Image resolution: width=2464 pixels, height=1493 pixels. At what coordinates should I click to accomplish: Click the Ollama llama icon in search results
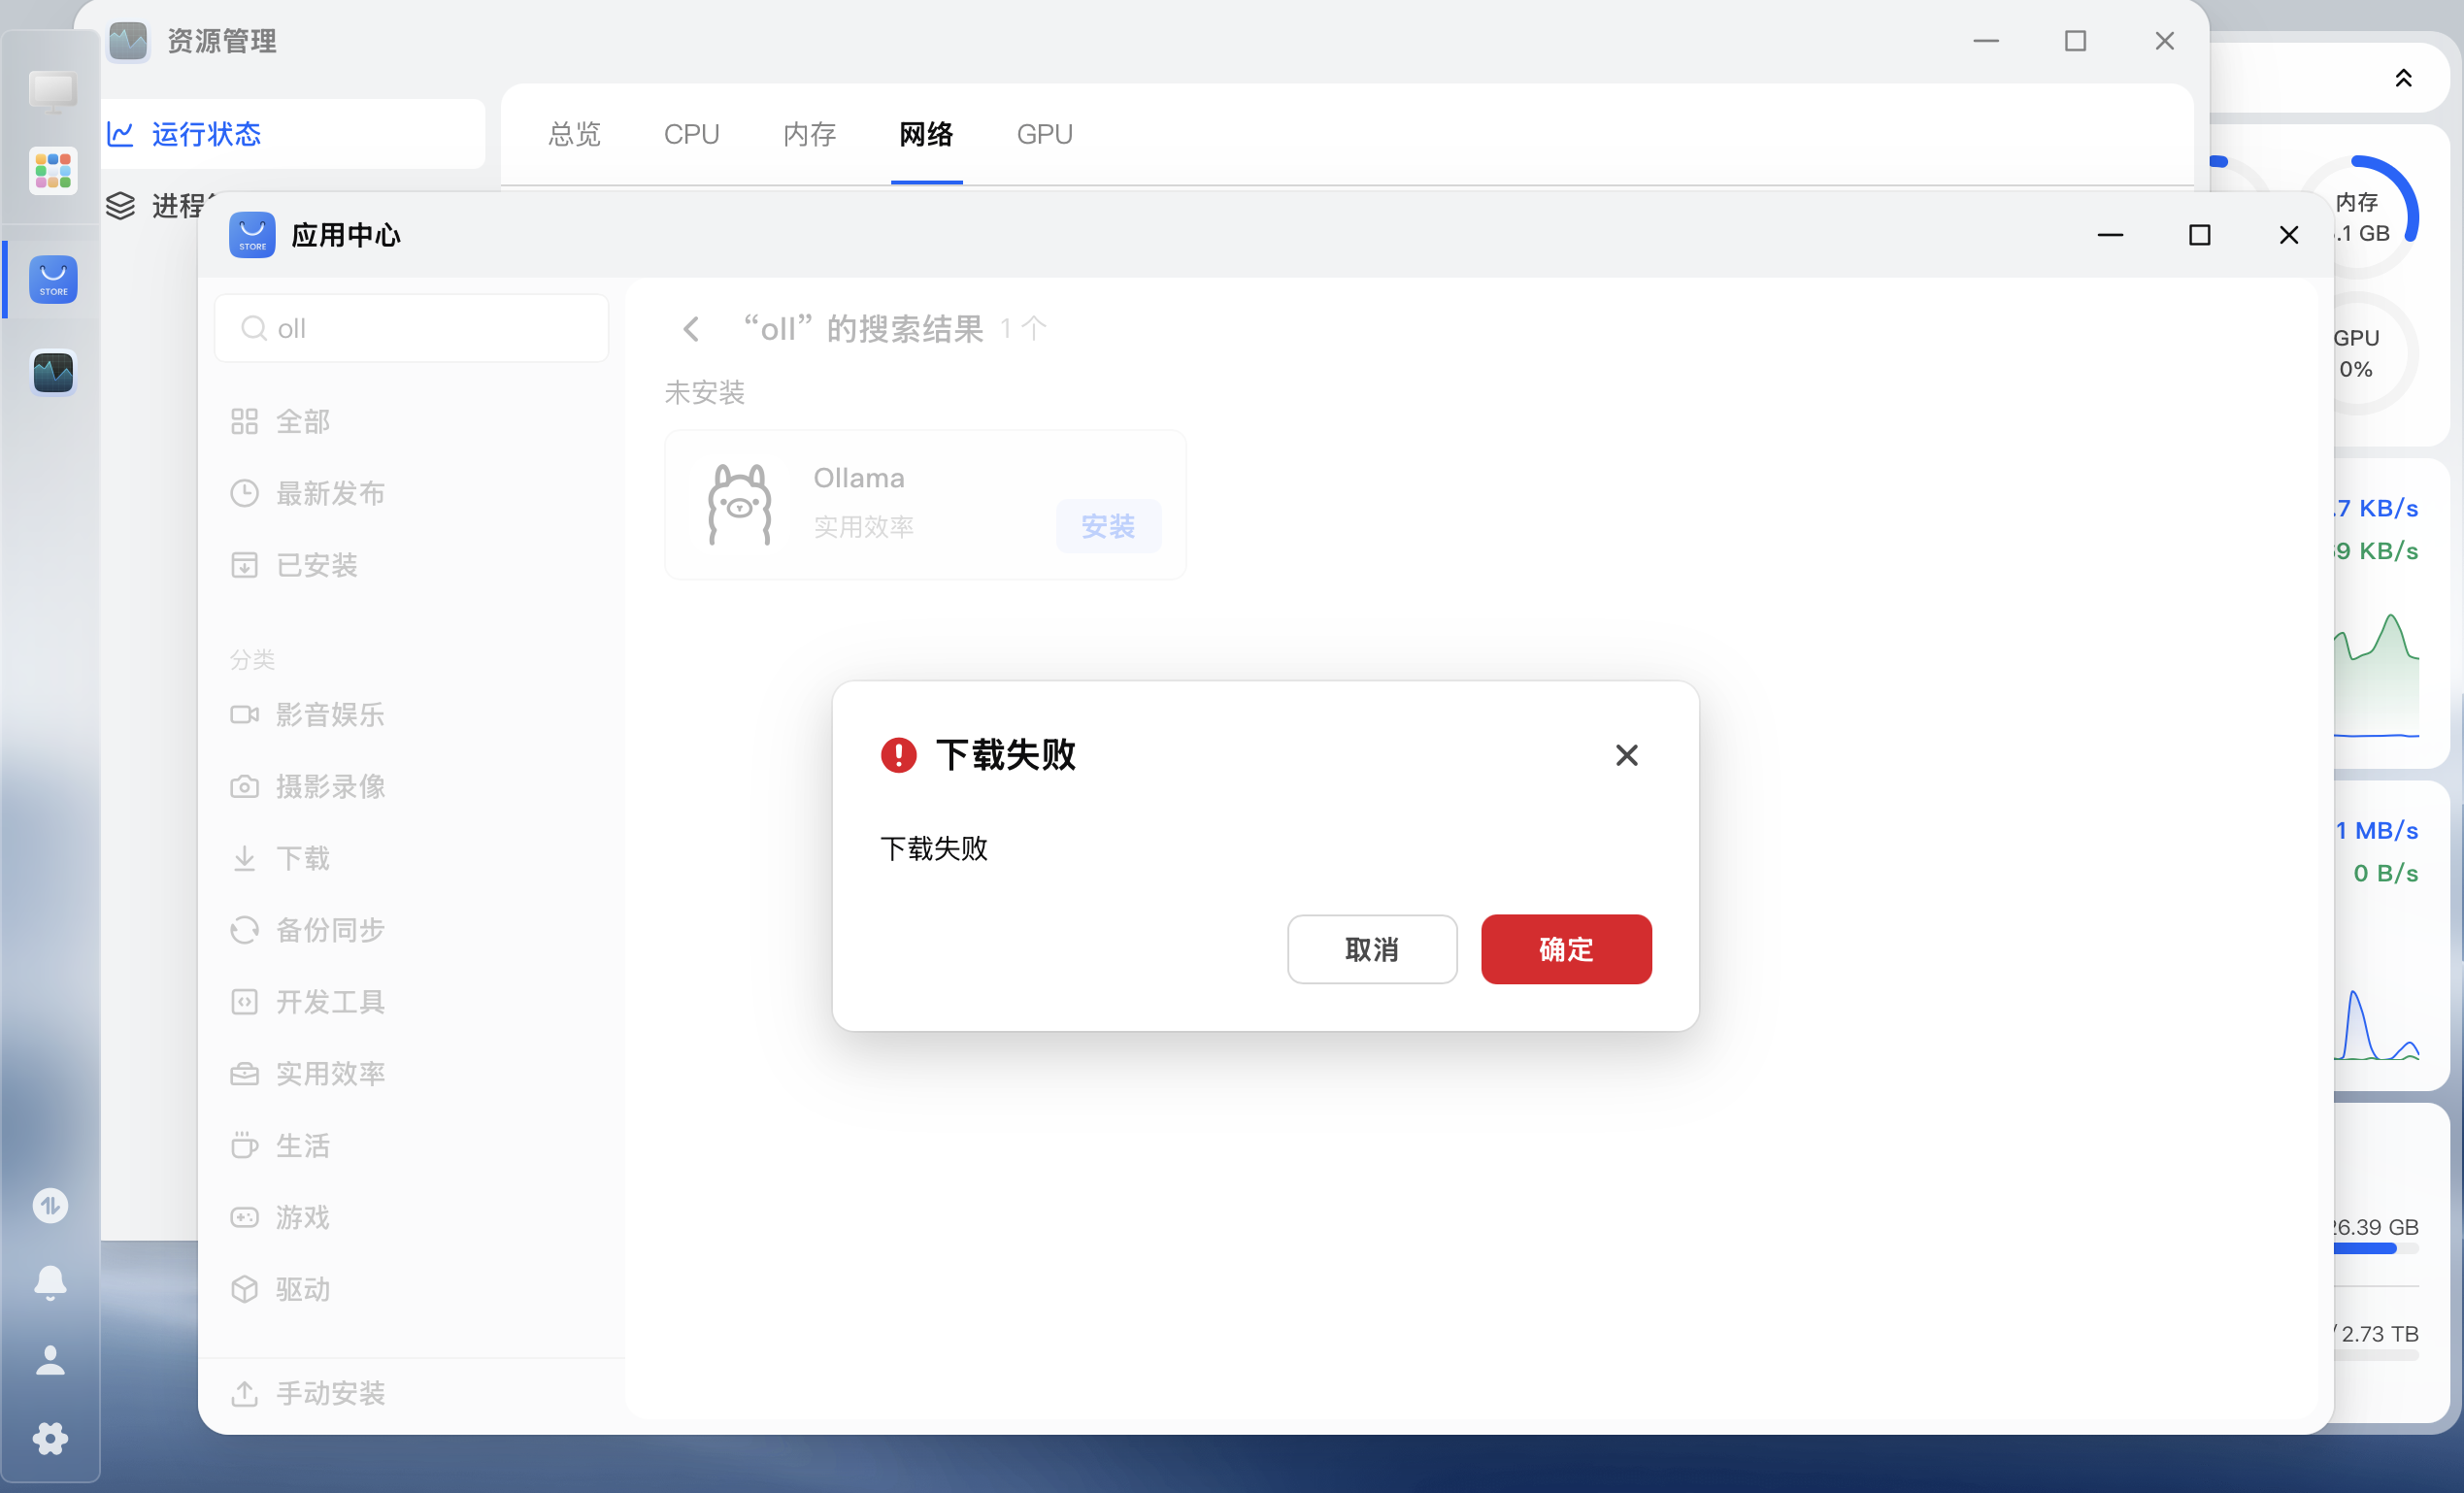pos(739,503)
